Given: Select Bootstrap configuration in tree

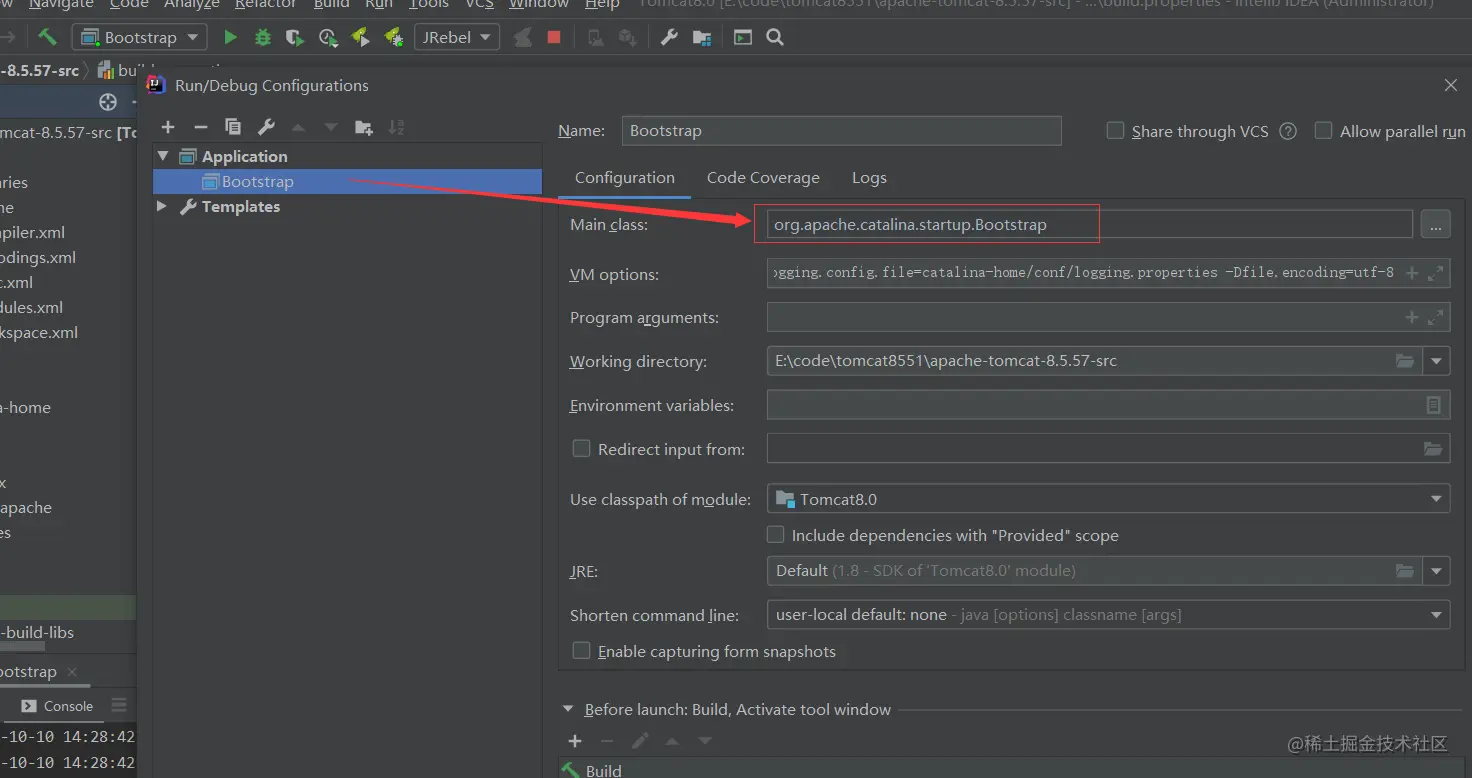Looking at the screenshot, I should tap(347, 181).
